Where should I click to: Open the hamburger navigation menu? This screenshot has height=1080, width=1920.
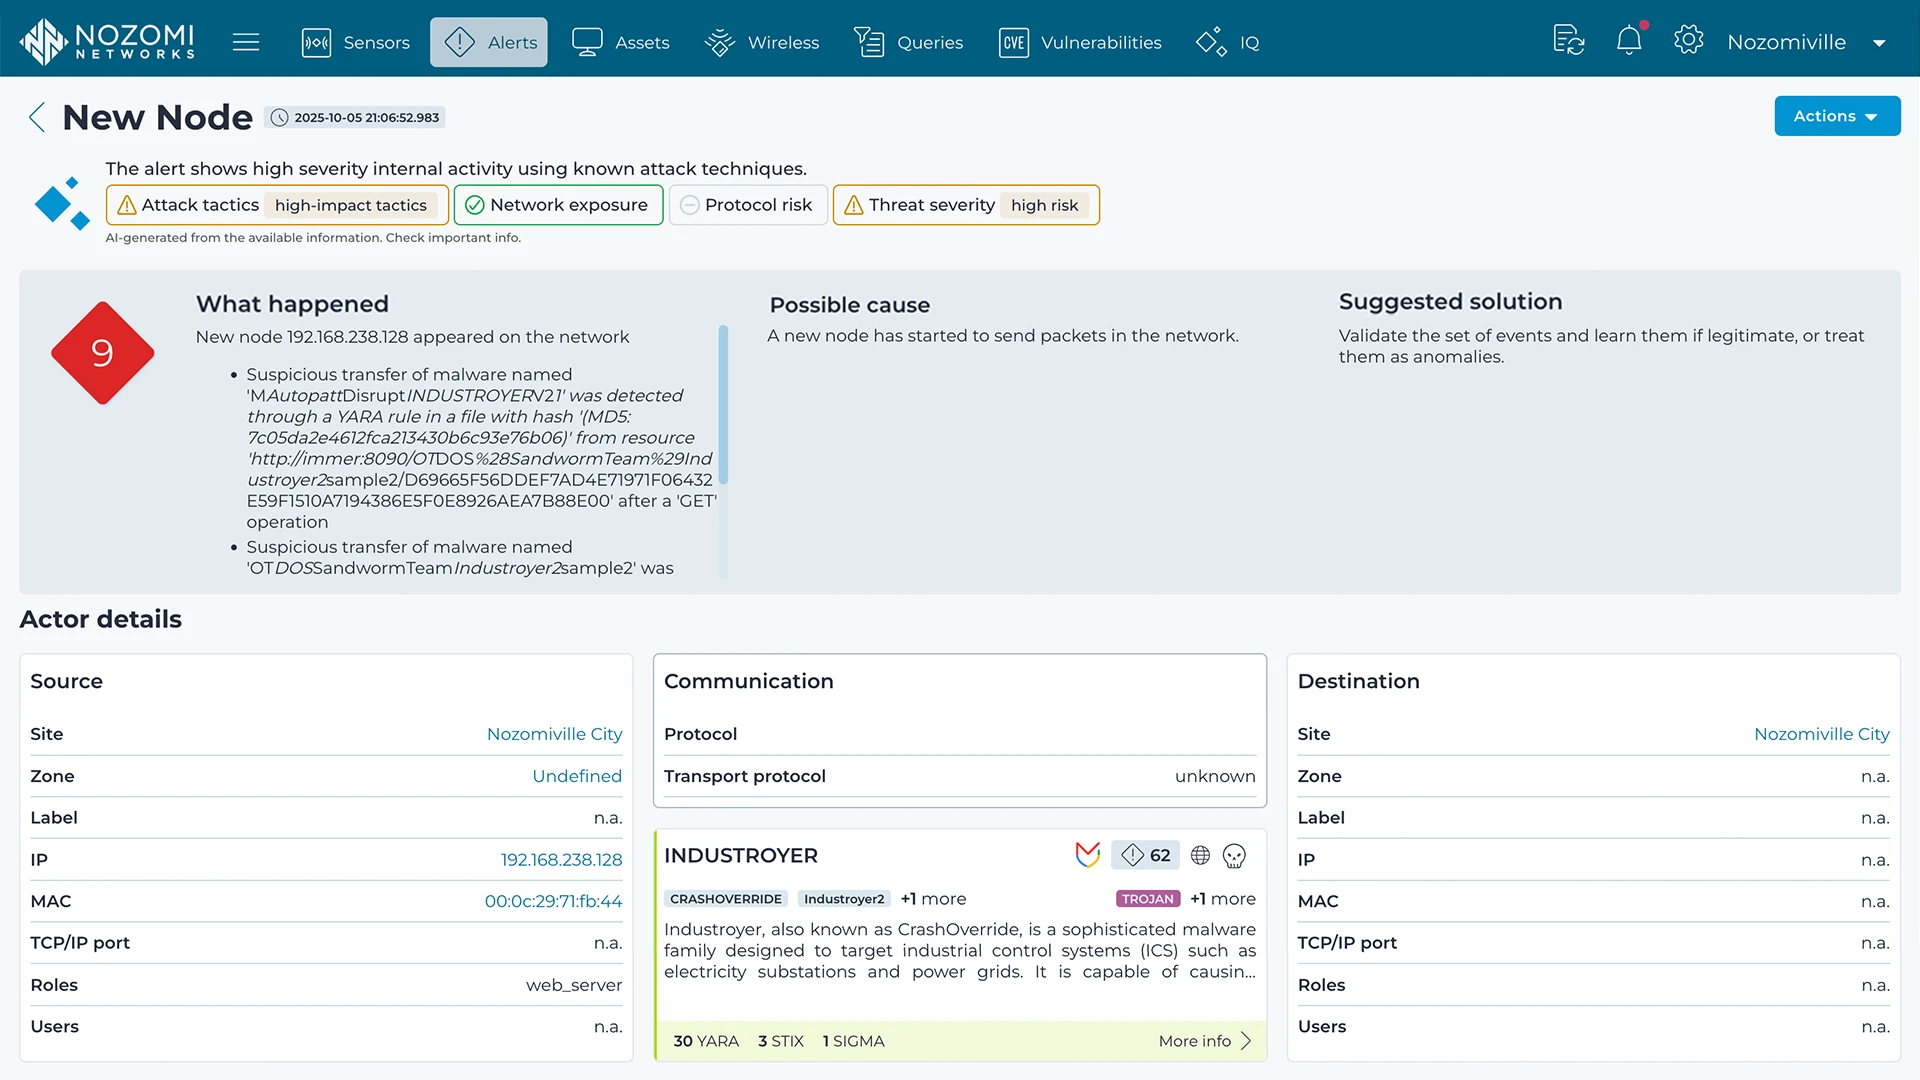246,42
